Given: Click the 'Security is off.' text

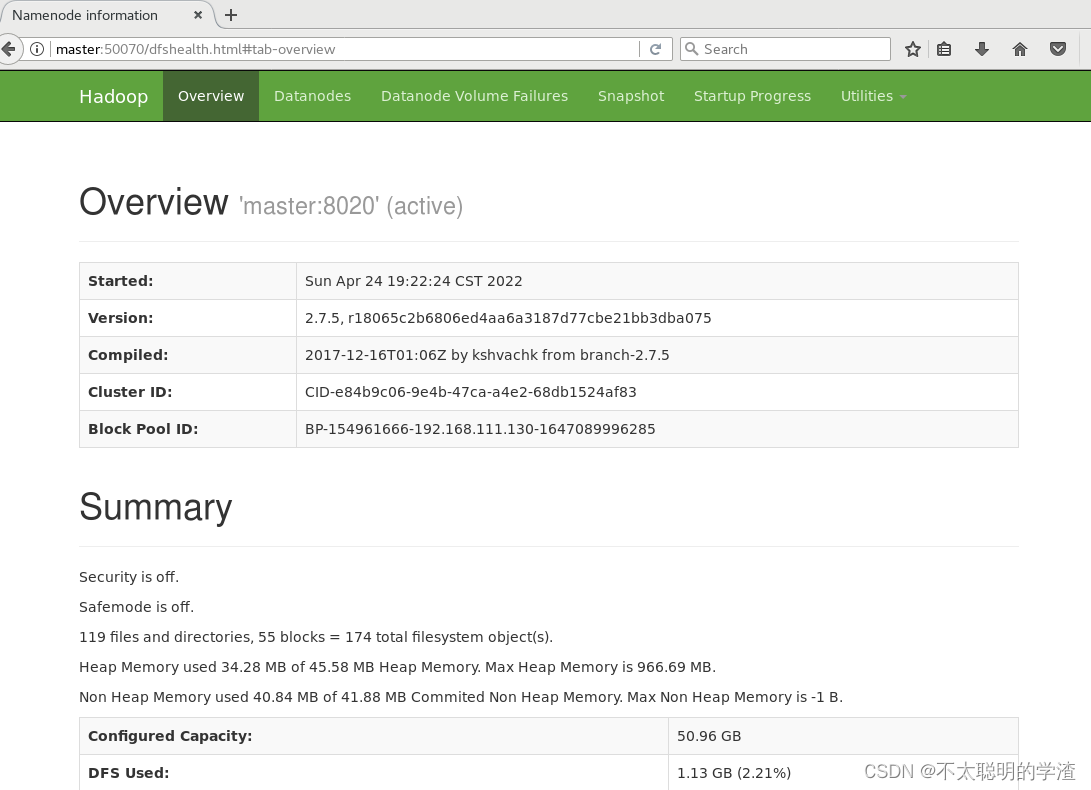Looking at the screenshot, I should [129, 577].
